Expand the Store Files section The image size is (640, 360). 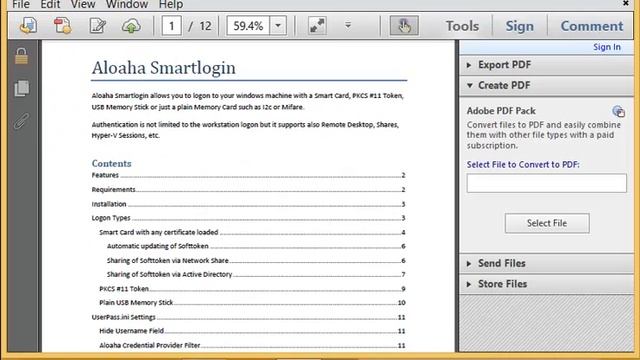[x=546, y=284]
